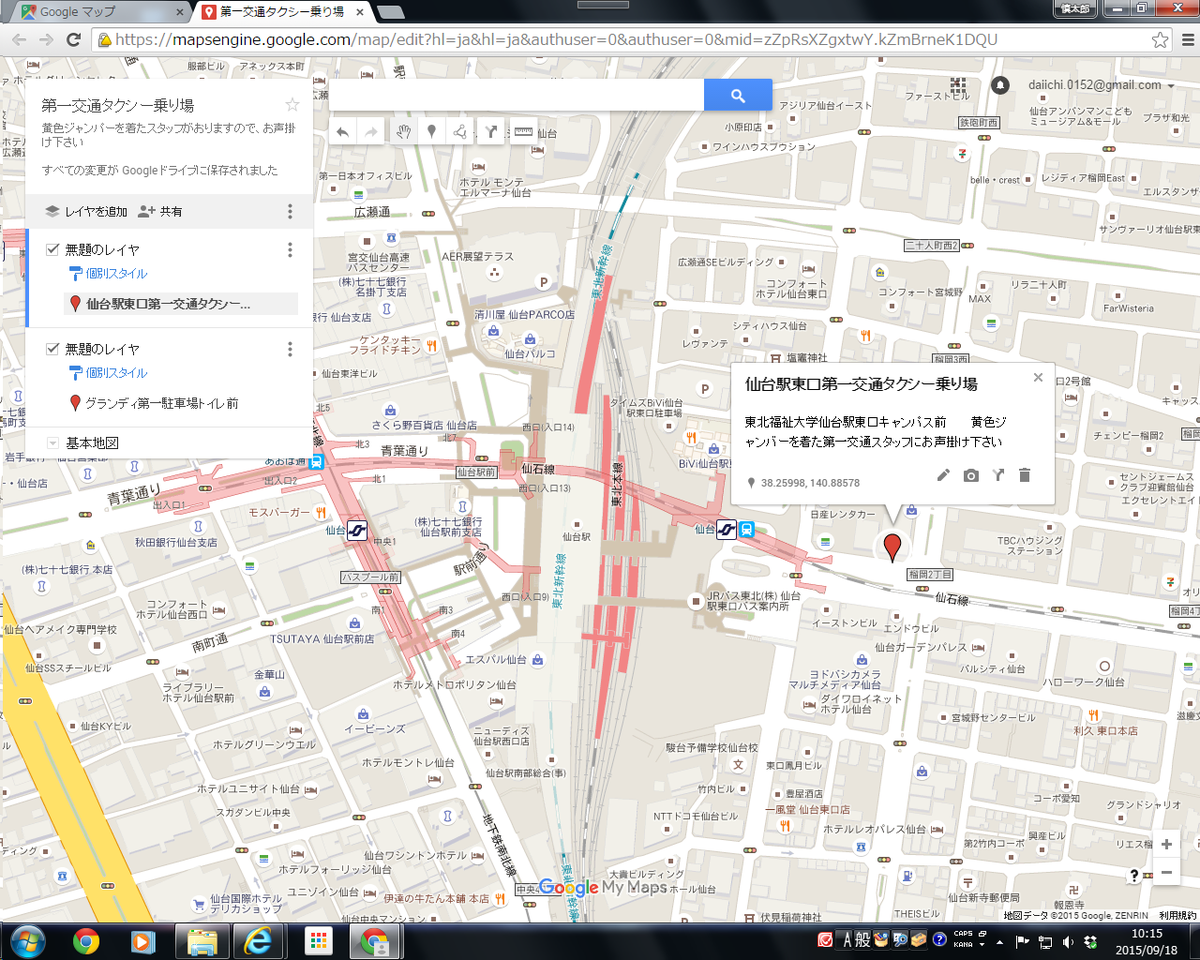This screenshot has height=960, width=1200.
Task: Zoom in with the plus button
Action: click(x=1166, y=845)
